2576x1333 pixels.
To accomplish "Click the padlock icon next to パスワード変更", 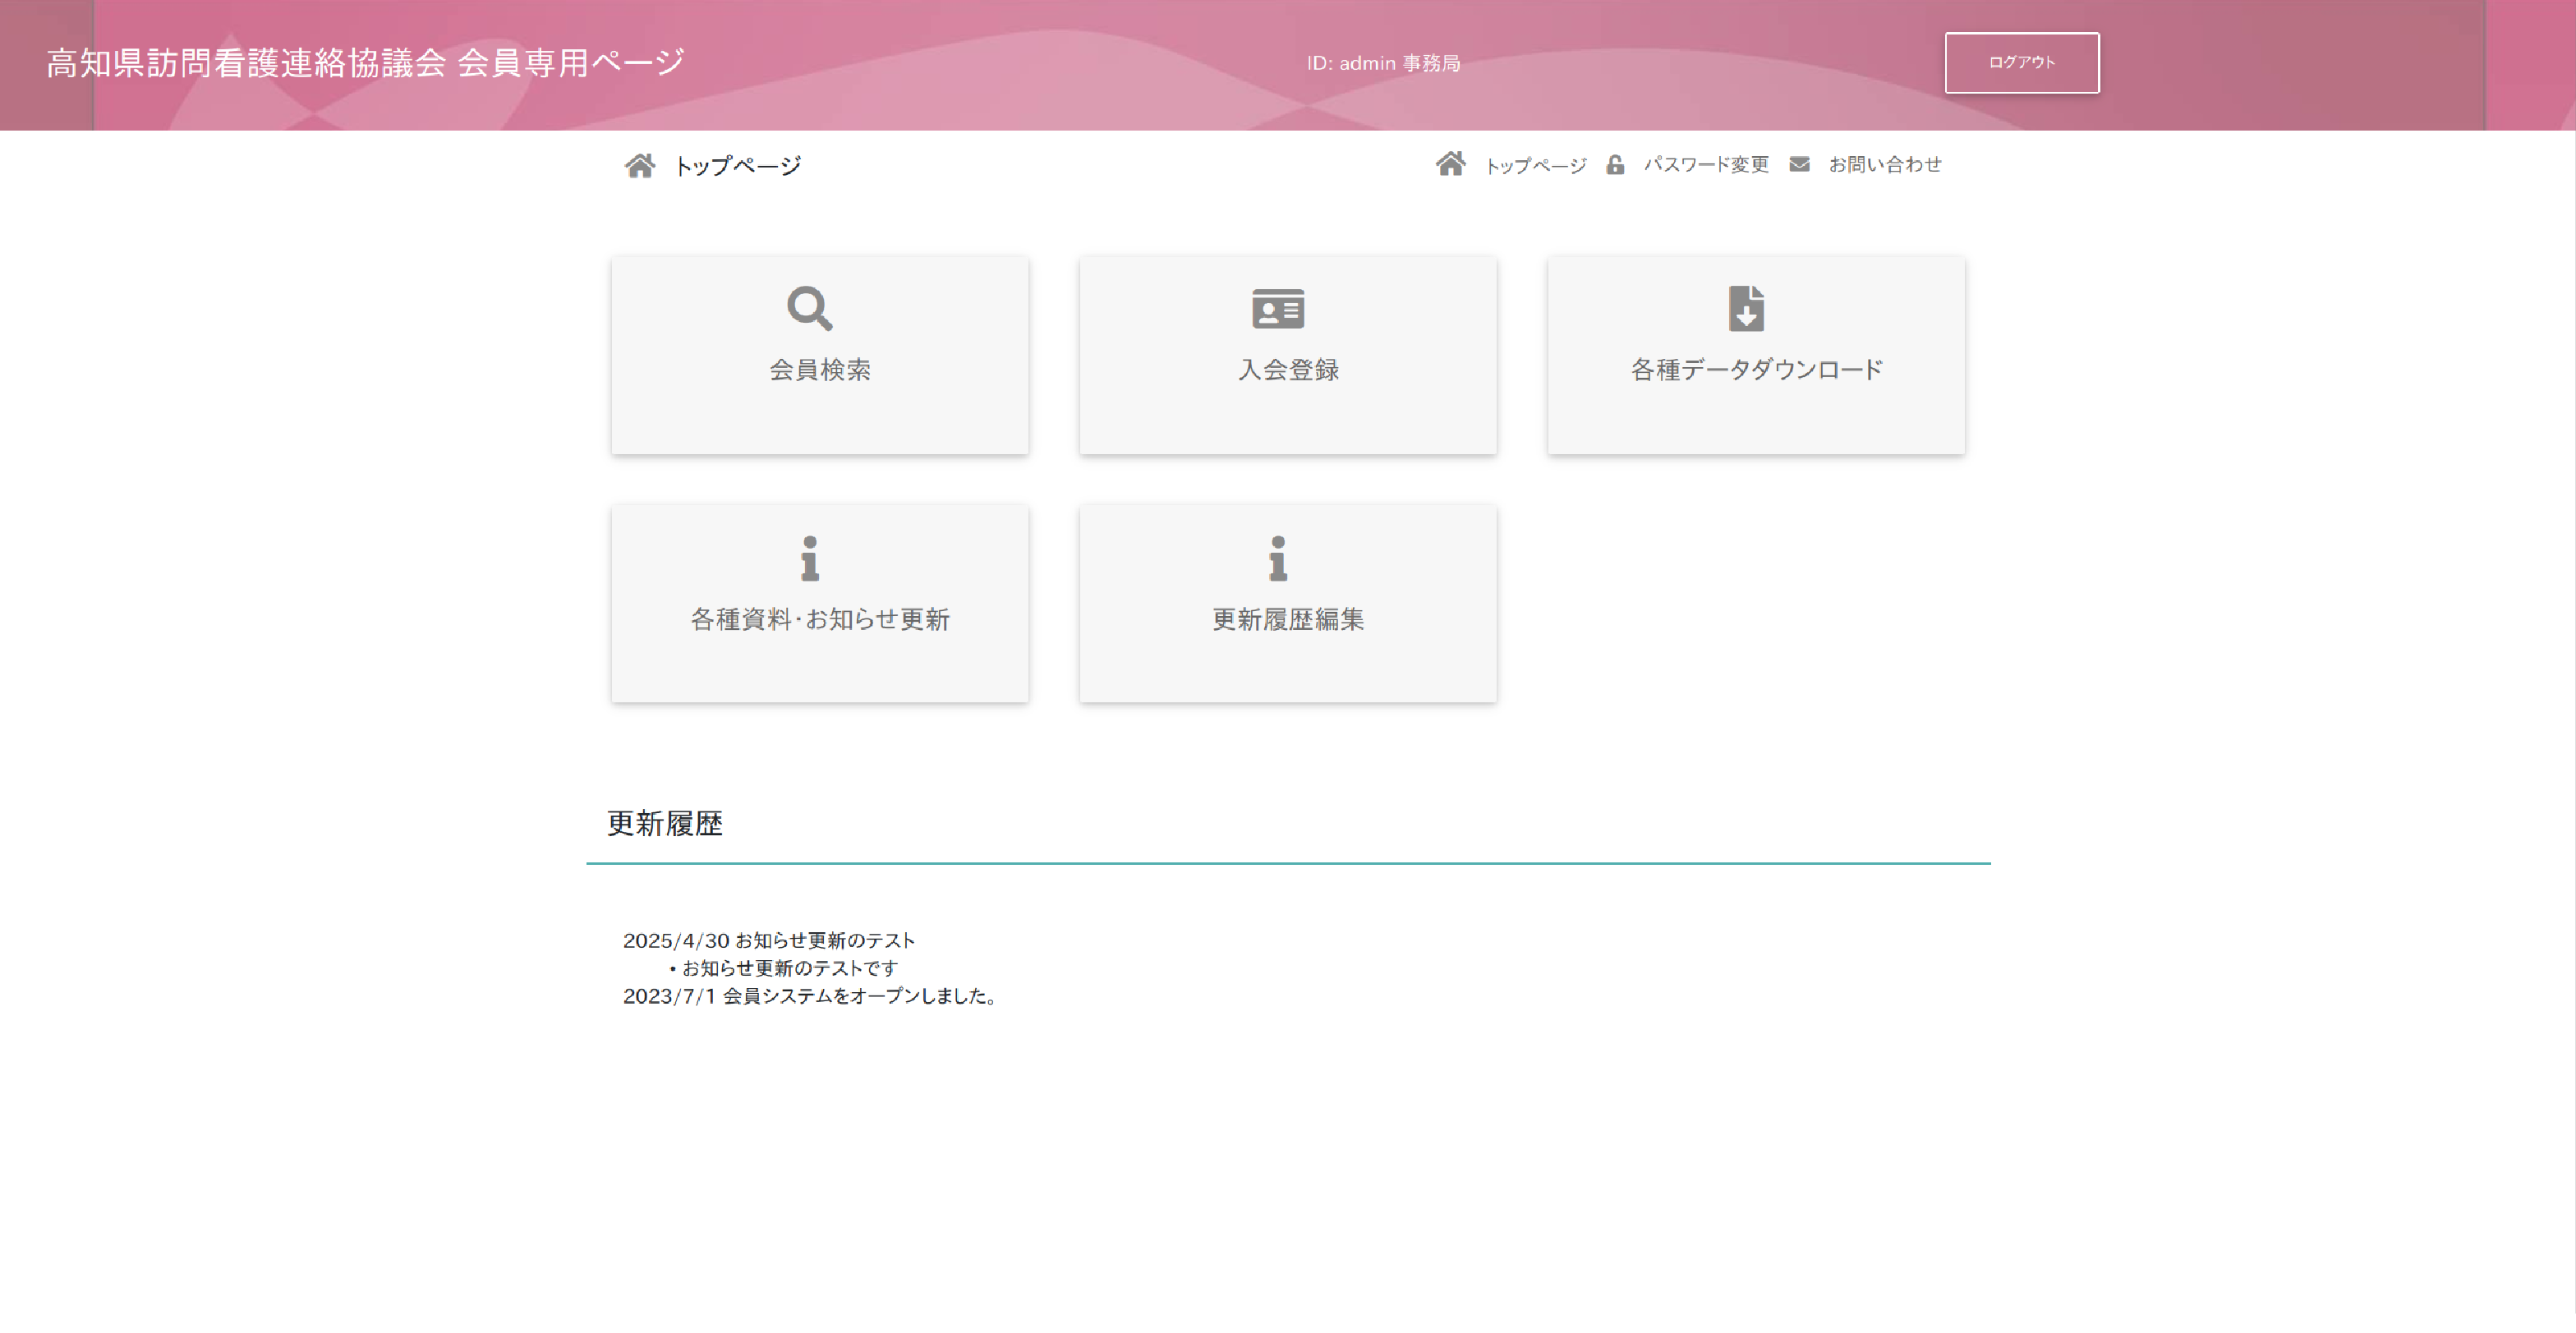I will [x=1615, y=164].
